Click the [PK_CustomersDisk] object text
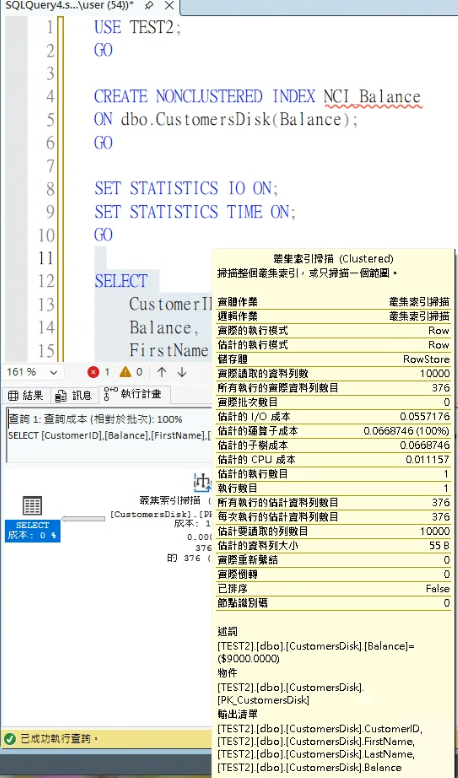Image resolution: width=458 pixels, height=778 pixels. click(x=263, y=700)
